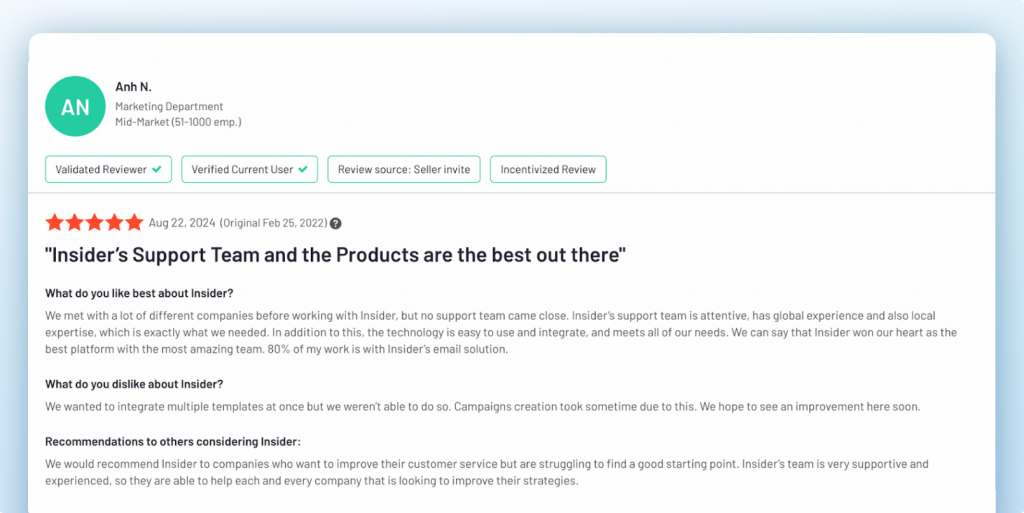Click the Validated Reviewer green checkmark
The width and height of the screenshot is (1024, 513).
point(157,169)
